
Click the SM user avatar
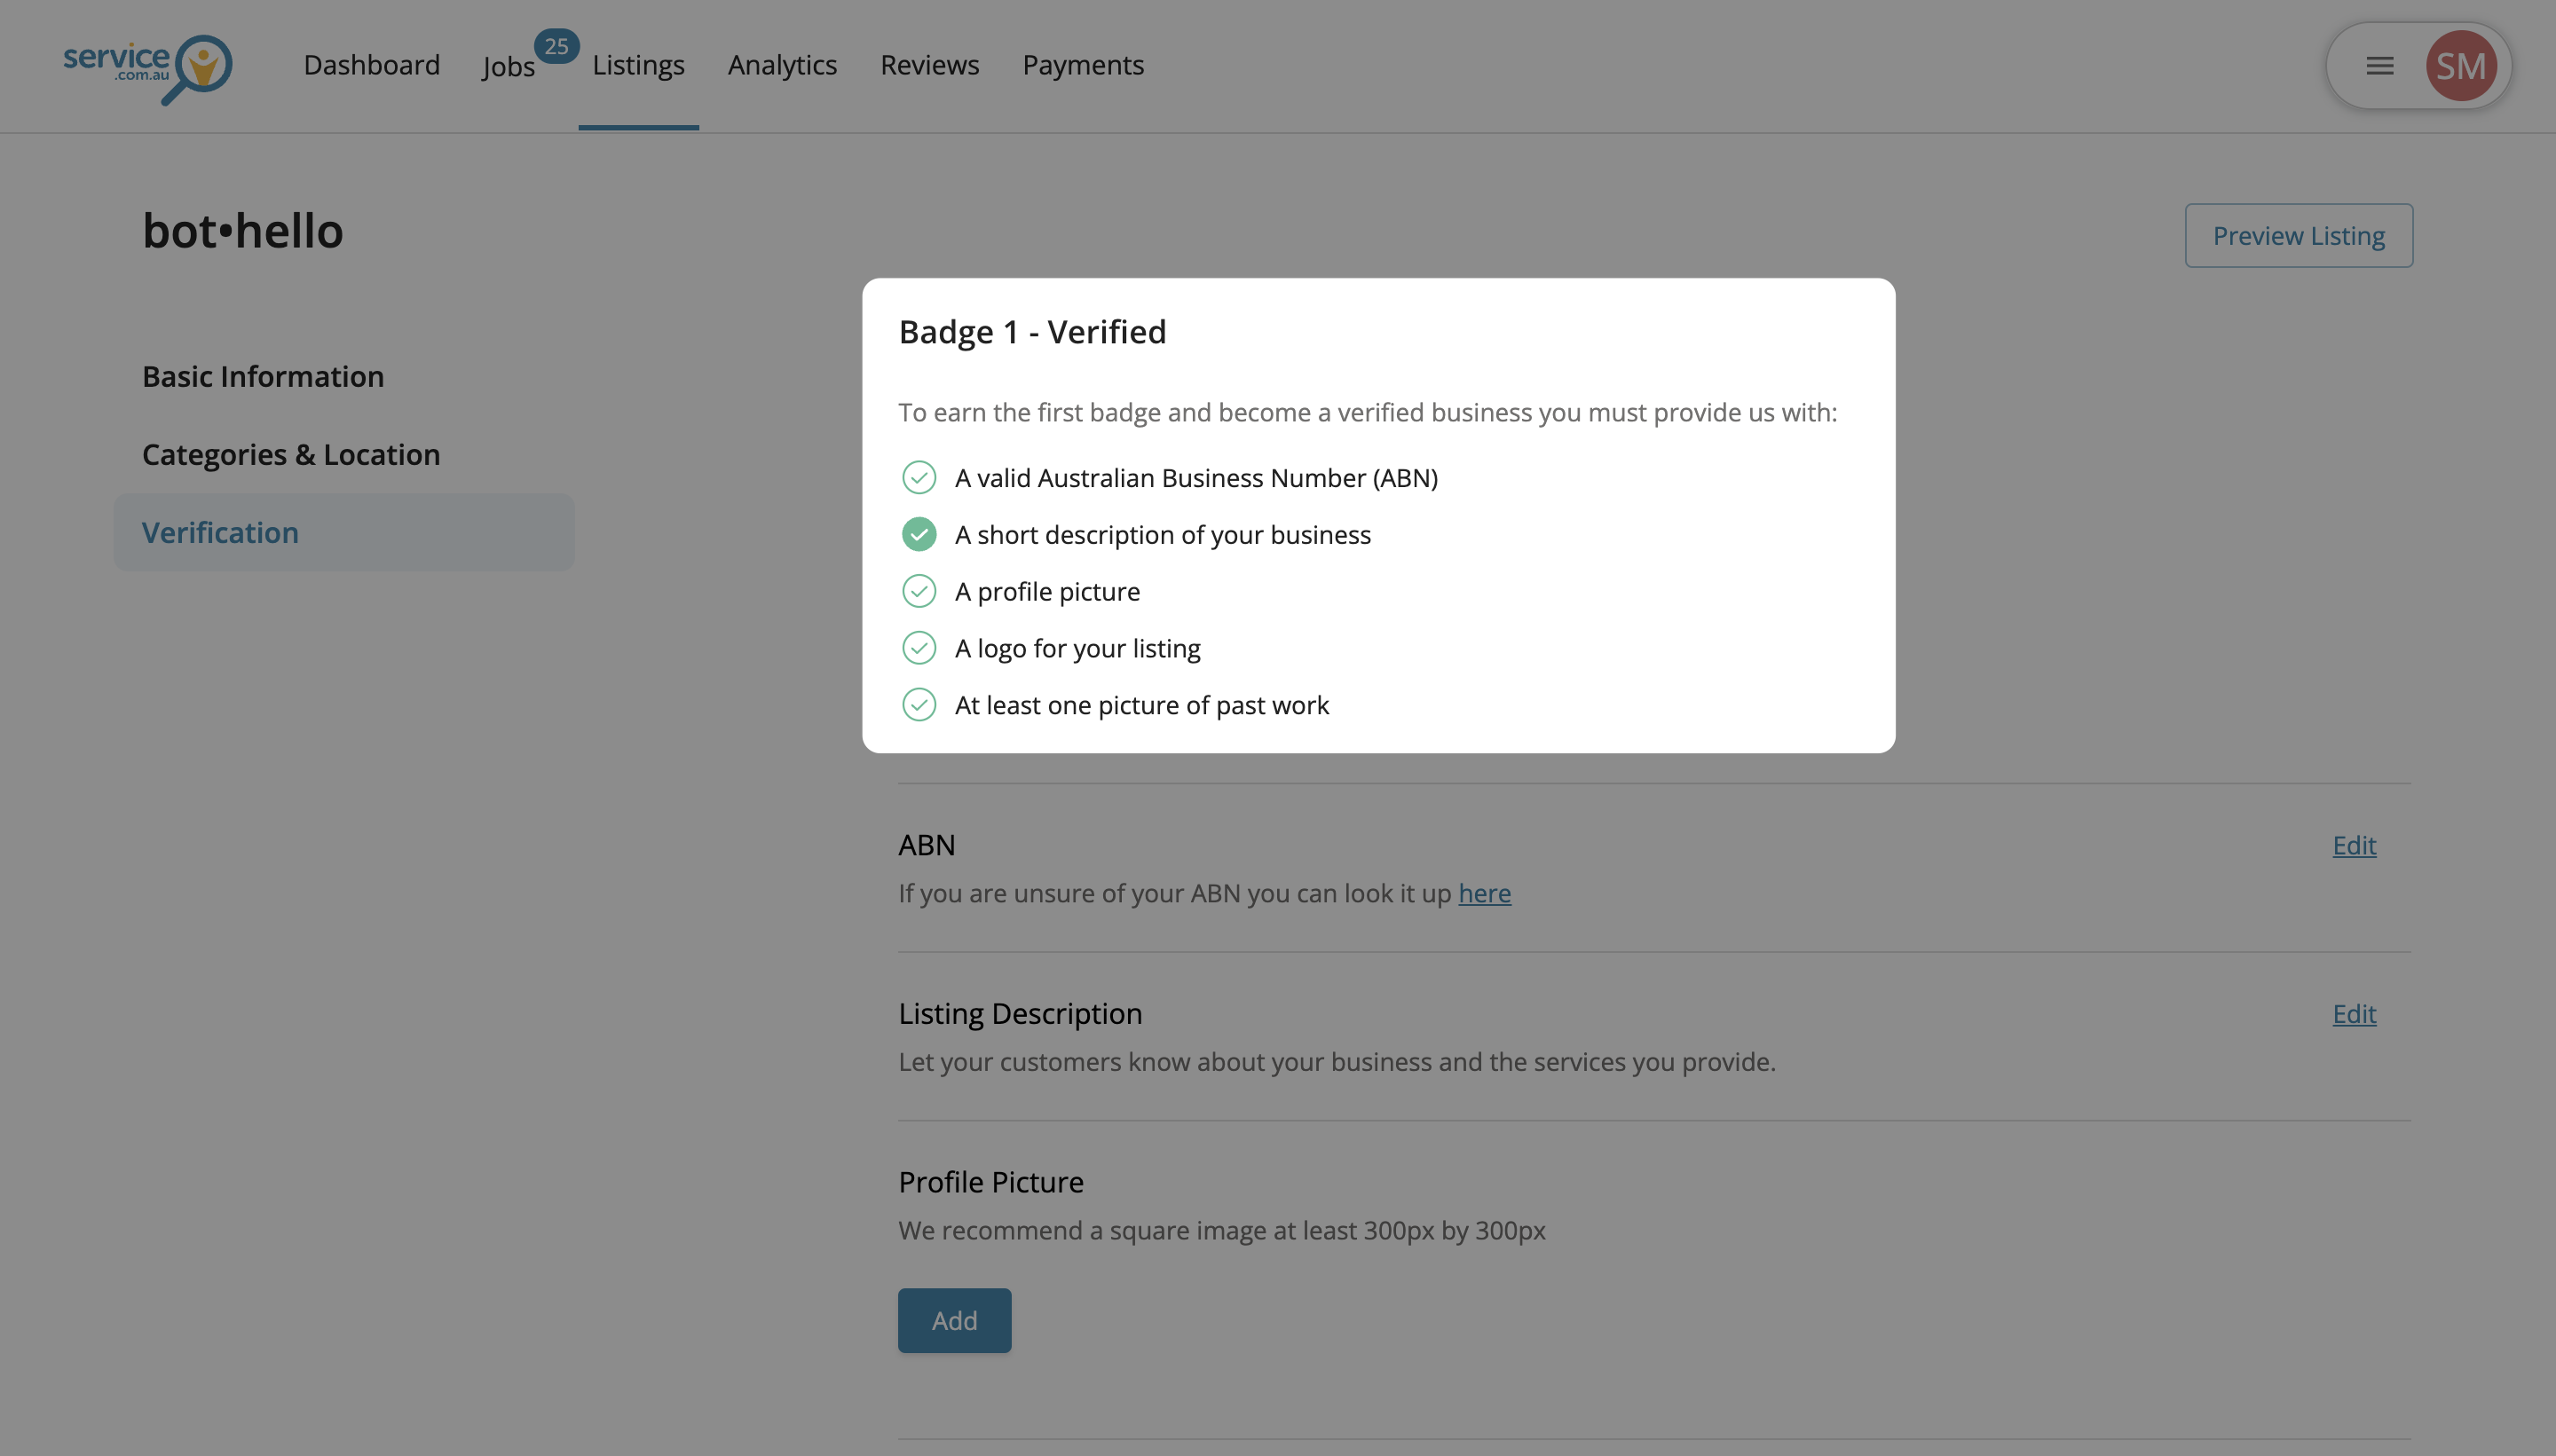2460,66
